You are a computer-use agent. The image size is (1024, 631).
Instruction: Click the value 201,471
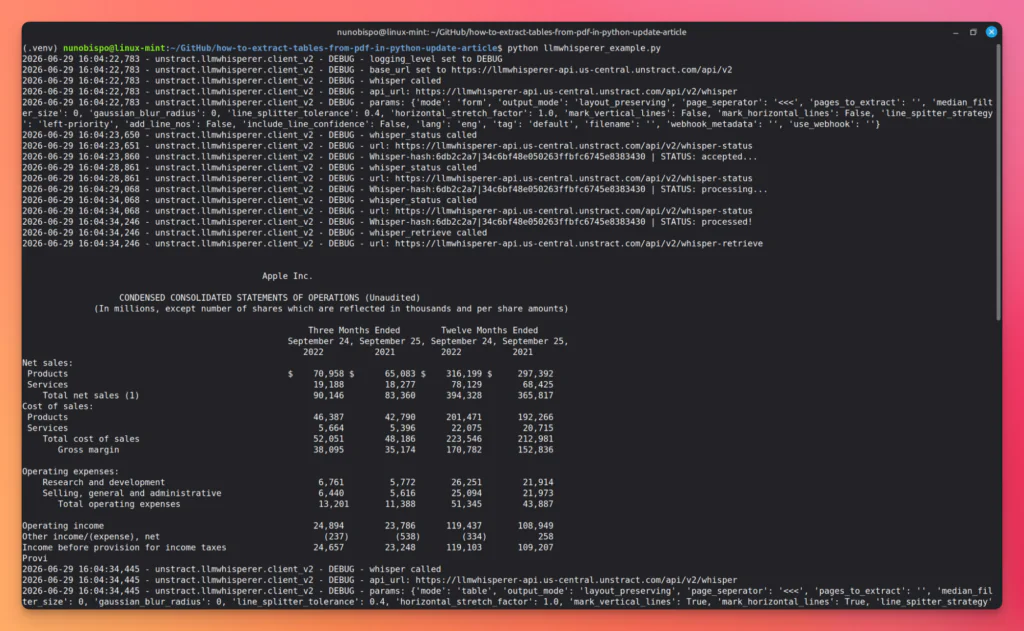(x=464, y=417)
